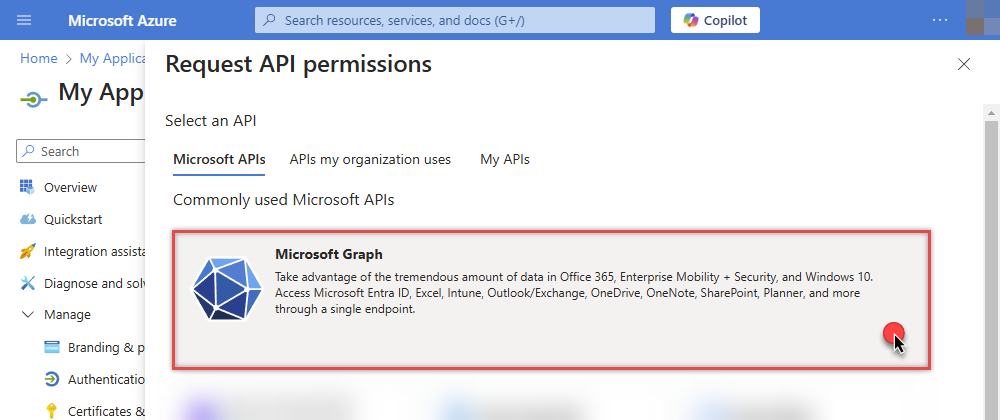Open the Azure portal hamburger menu

pos(24,20)
